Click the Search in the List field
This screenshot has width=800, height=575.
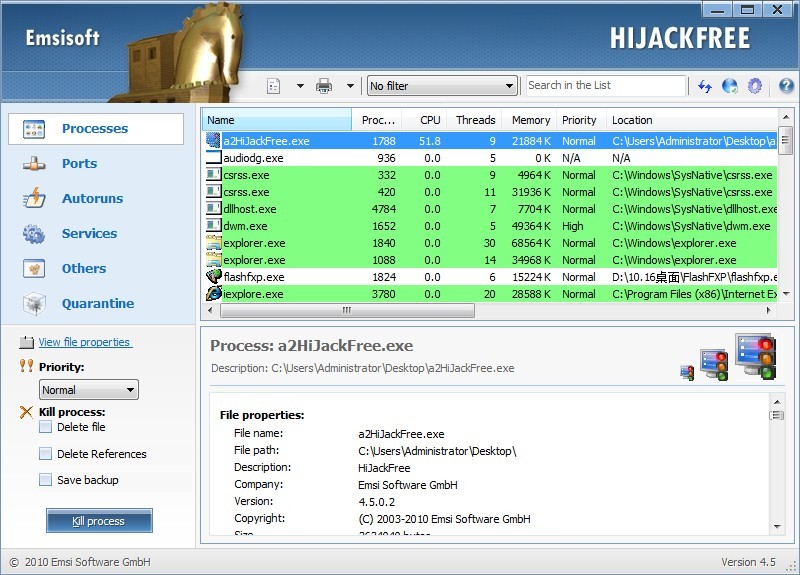(604, 86)
